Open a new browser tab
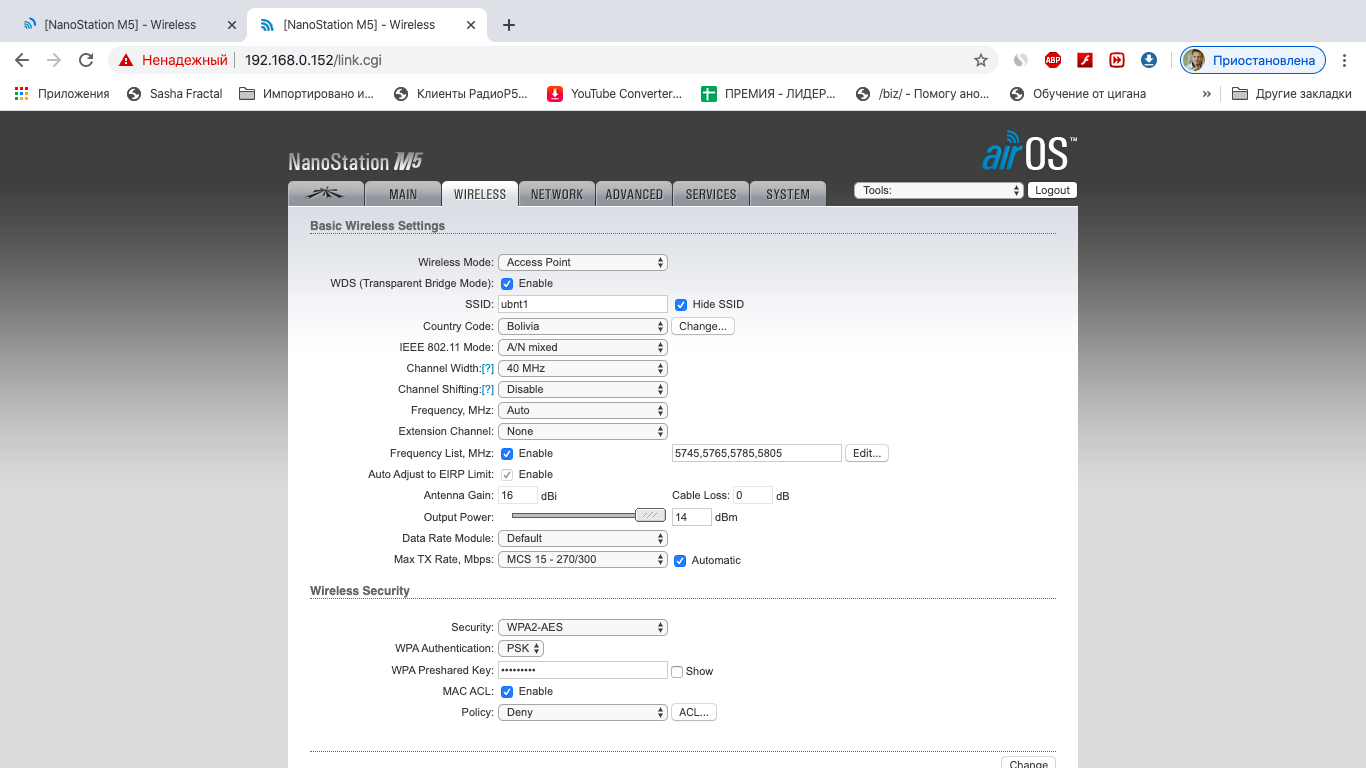1366x768 pixels. click(x=509, y=25)
